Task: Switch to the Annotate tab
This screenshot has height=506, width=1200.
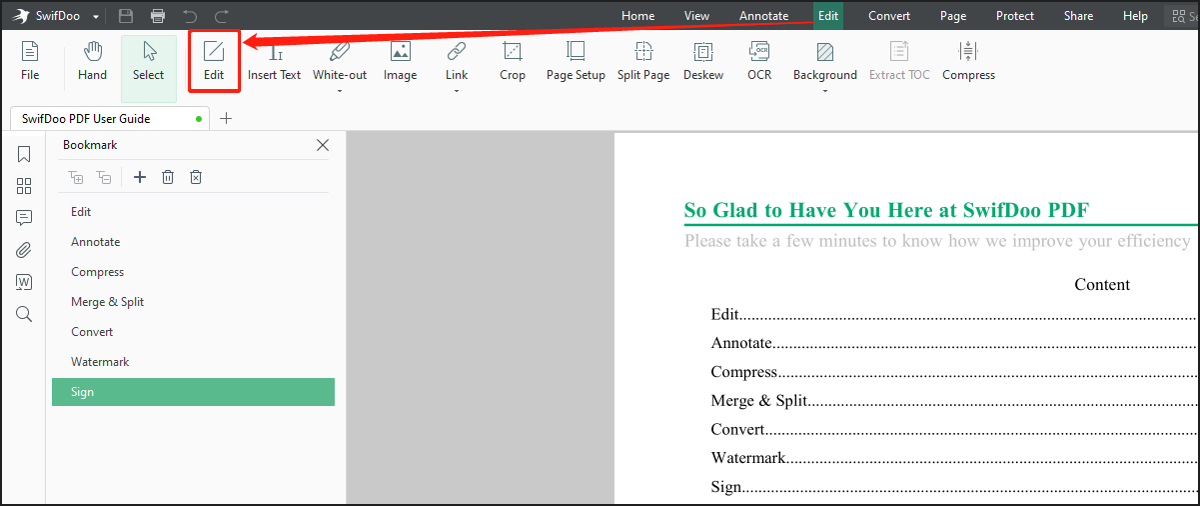Action: [764, 16]
